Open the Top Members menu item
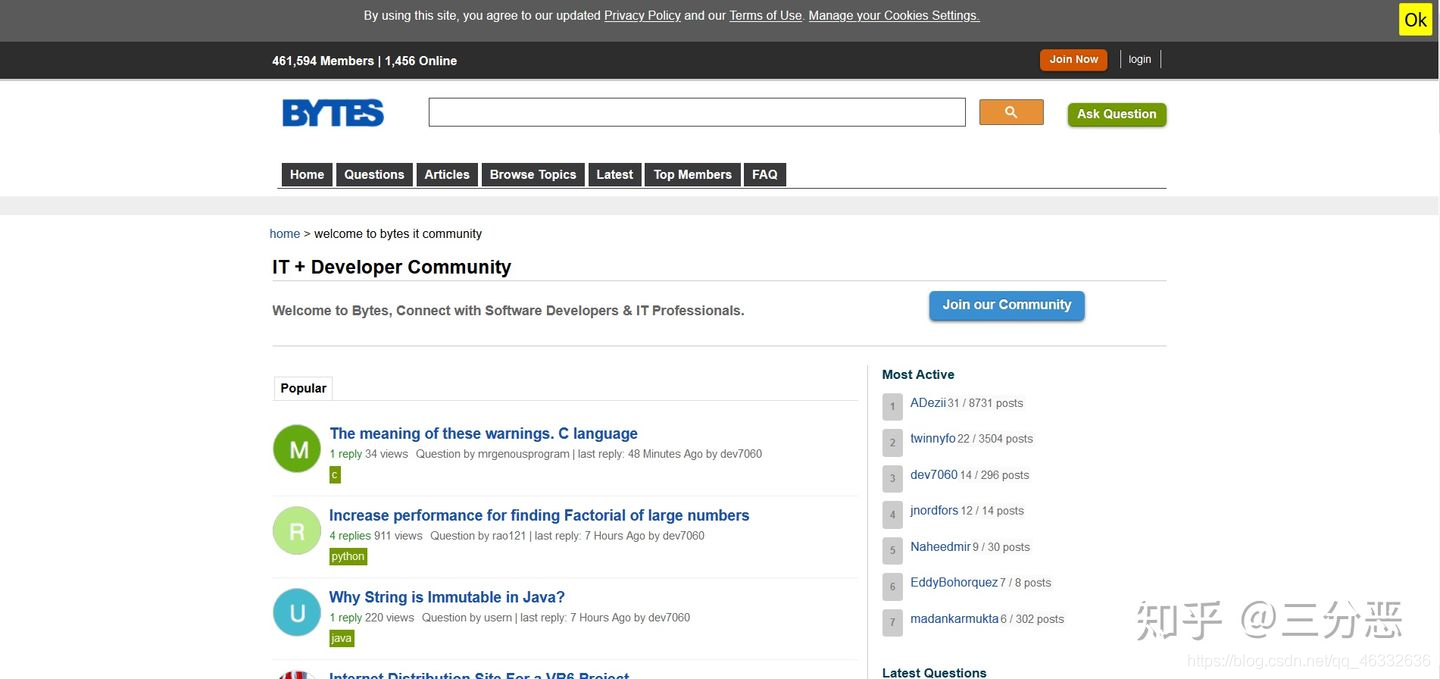This screenshot has height=679, width=1440. (x=693, y=175)
